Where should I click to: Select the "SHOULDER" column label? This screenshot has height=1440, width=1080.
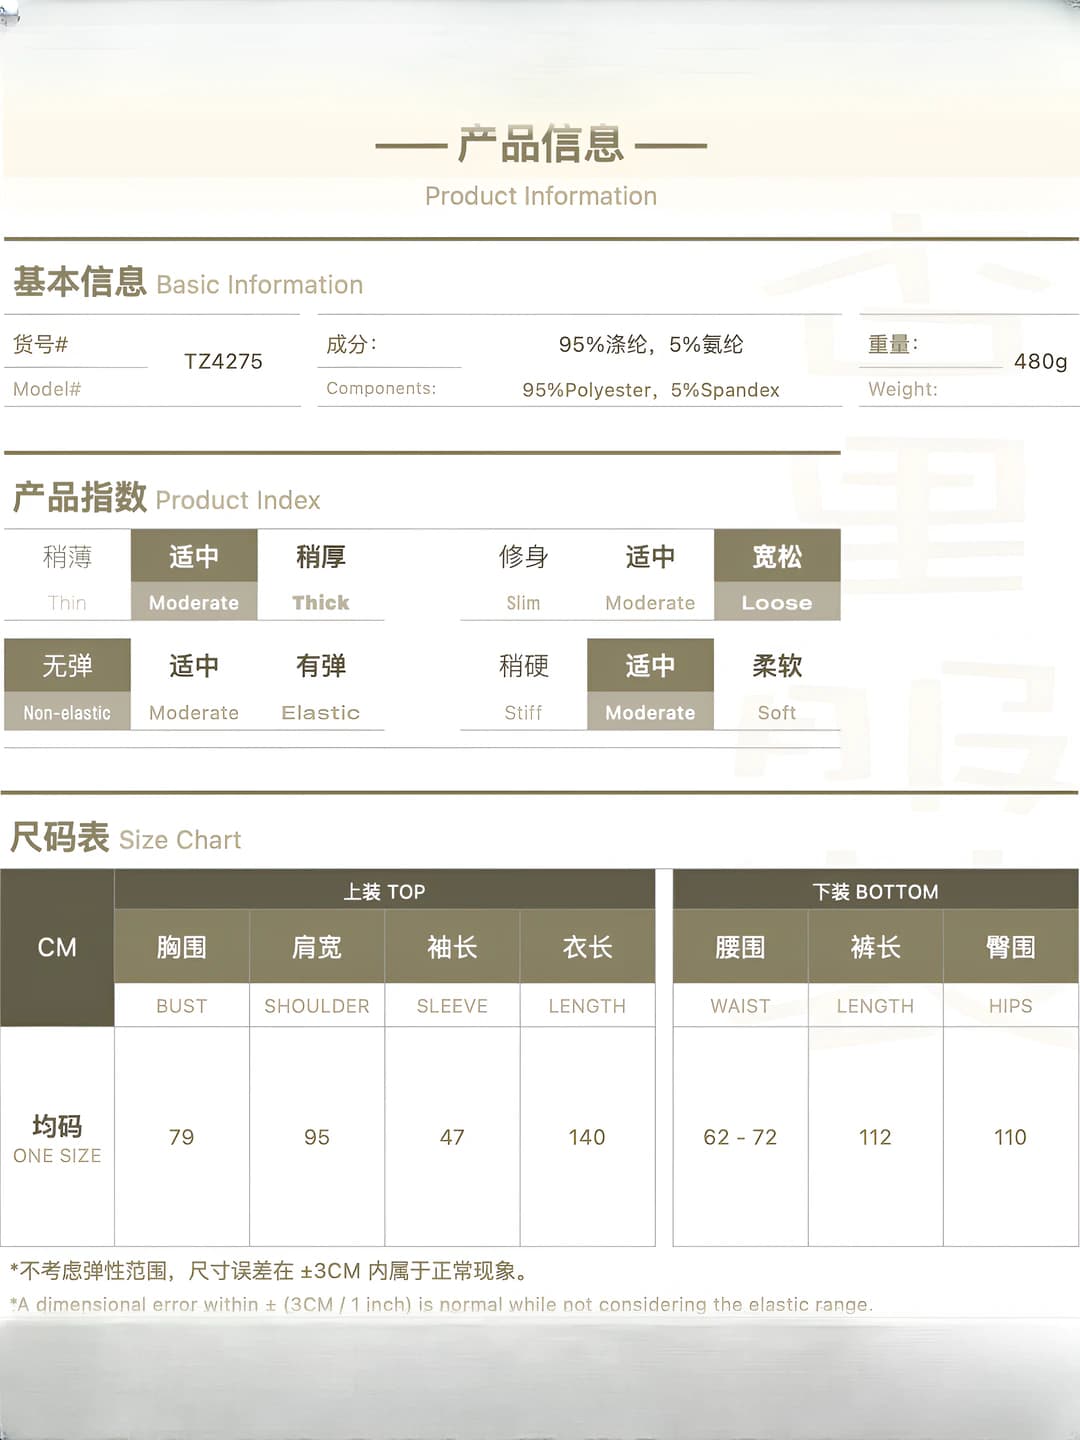(x=317, y=1006)
